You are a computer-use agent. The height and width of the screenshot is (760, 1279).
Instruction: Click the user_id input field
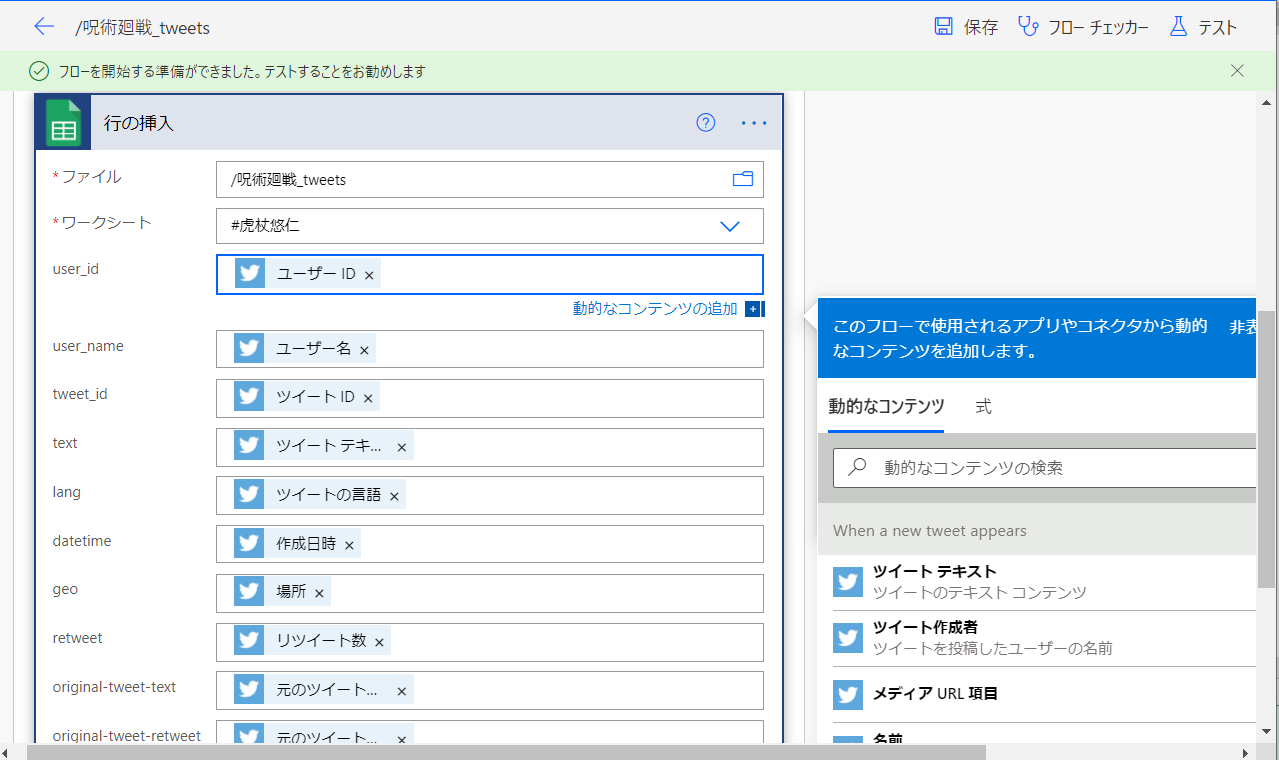[x=490, y=274]
